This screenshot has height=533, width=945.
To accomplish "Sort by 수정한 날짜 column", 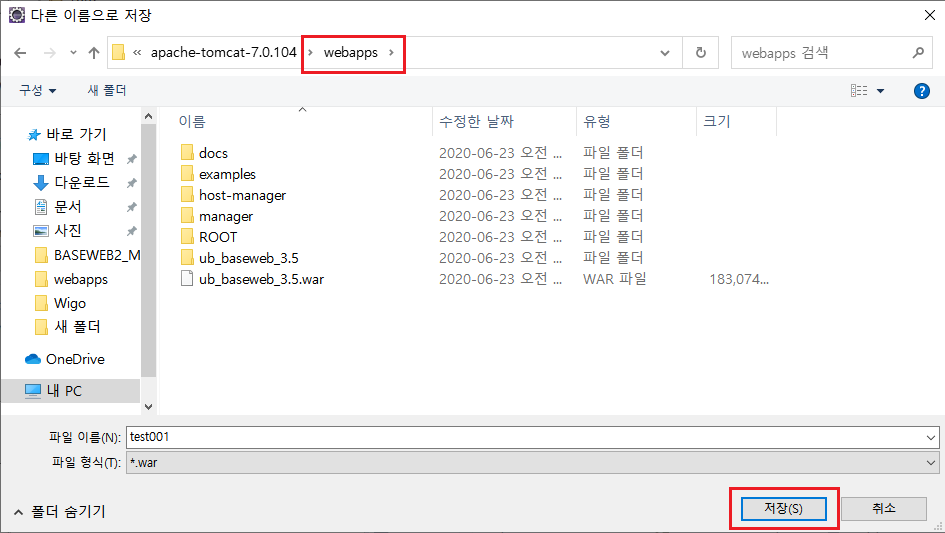I will click(x=476, y=122).
